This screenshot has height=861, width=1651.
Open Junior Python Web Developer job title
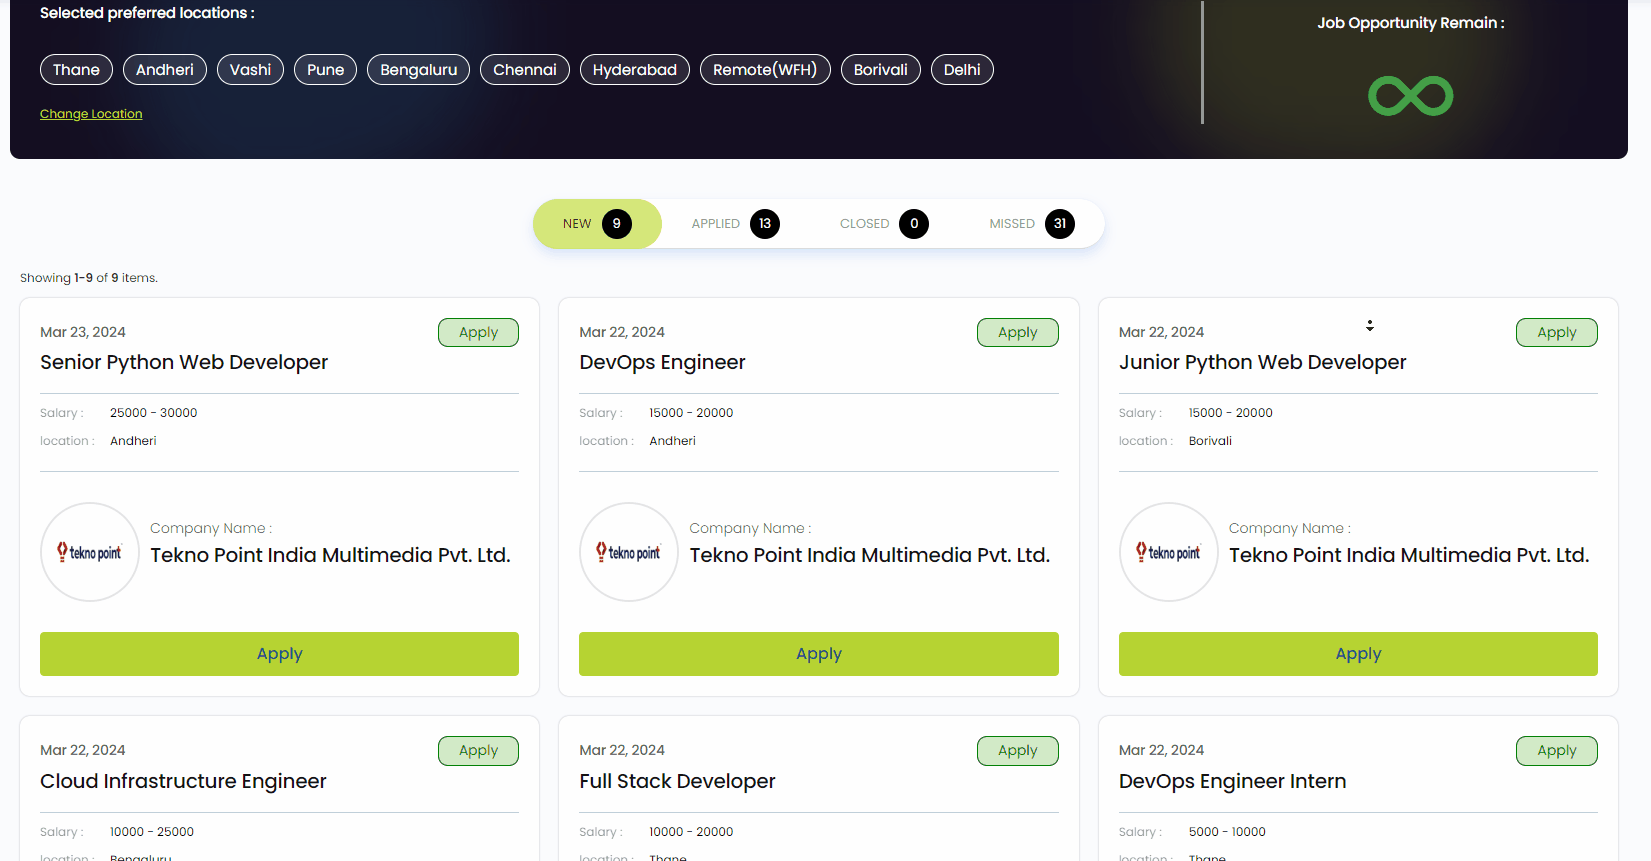coord(1263,362)
